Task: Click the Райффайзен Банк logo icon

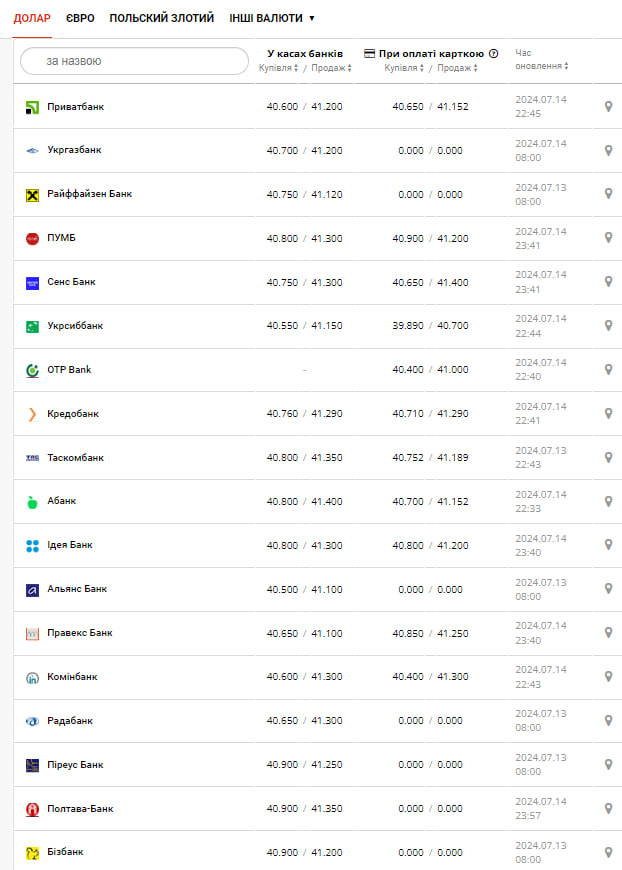Action: coord(32,194)
